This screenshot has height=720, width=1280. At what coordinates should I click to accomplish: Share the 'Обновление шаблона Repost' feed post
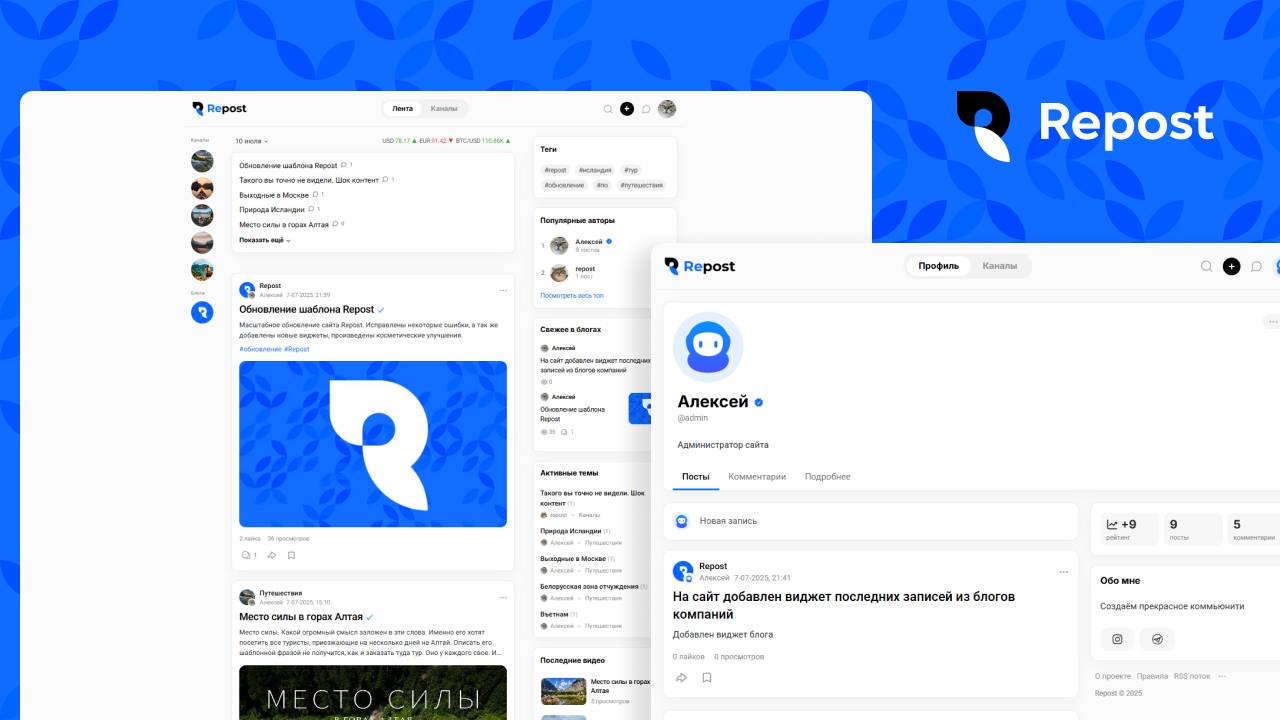[271, 555]
